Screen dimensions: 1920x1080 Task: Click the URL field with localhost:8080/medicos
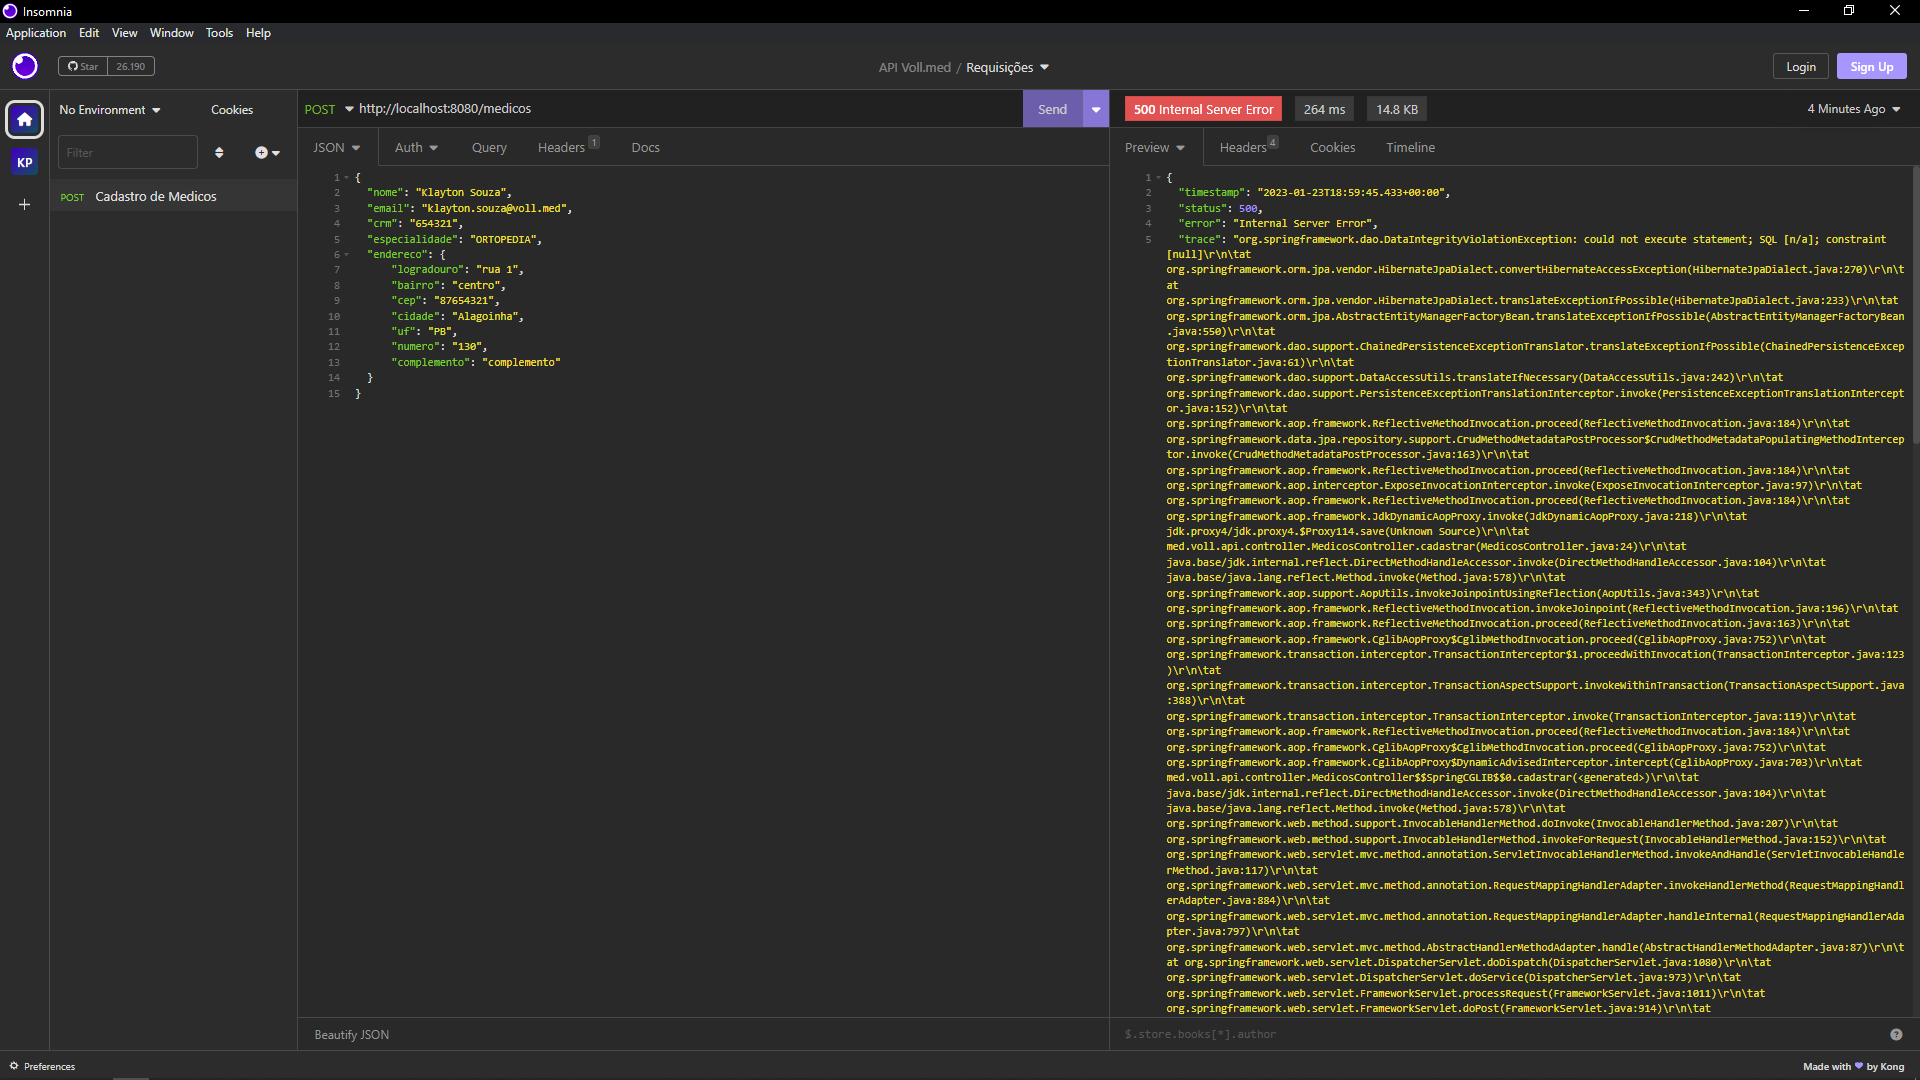click(688, 109)
